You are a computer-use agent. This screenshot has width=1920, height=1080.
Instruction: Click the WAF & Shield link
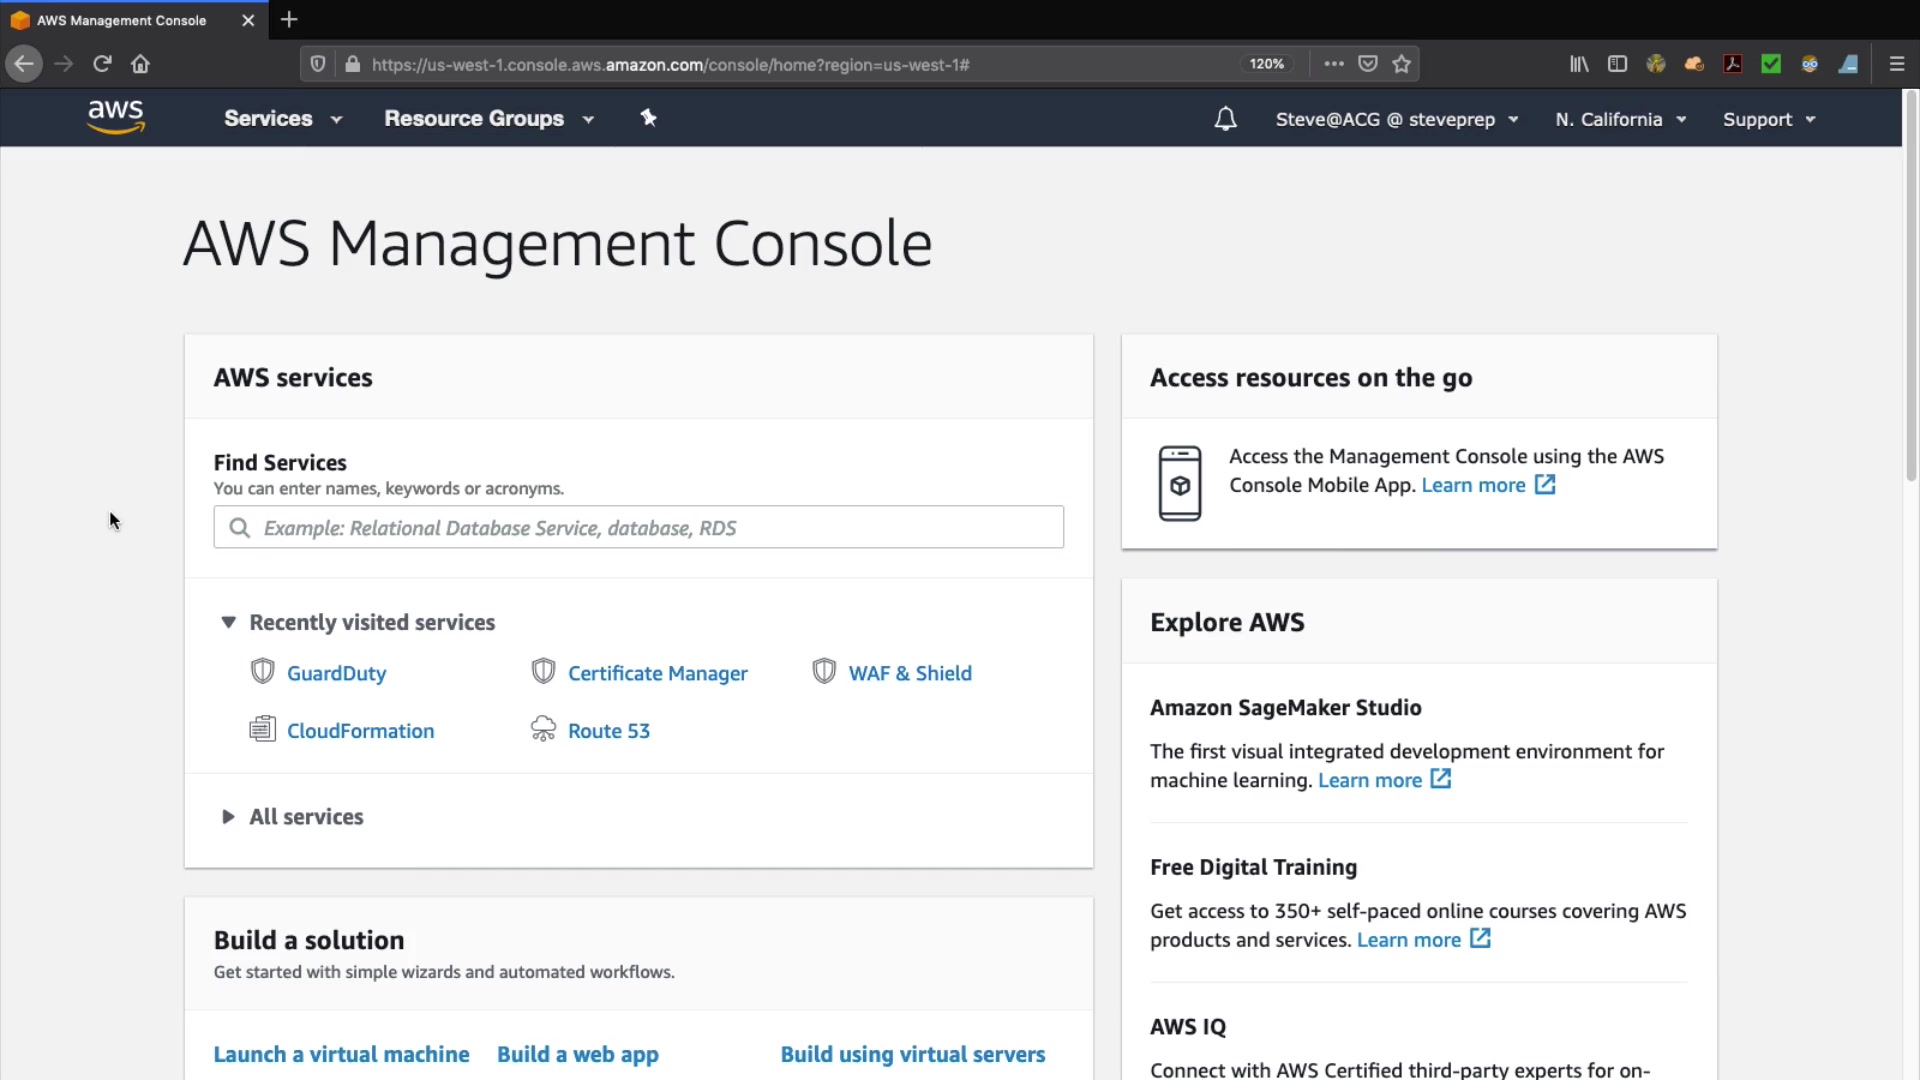[909, 673]
